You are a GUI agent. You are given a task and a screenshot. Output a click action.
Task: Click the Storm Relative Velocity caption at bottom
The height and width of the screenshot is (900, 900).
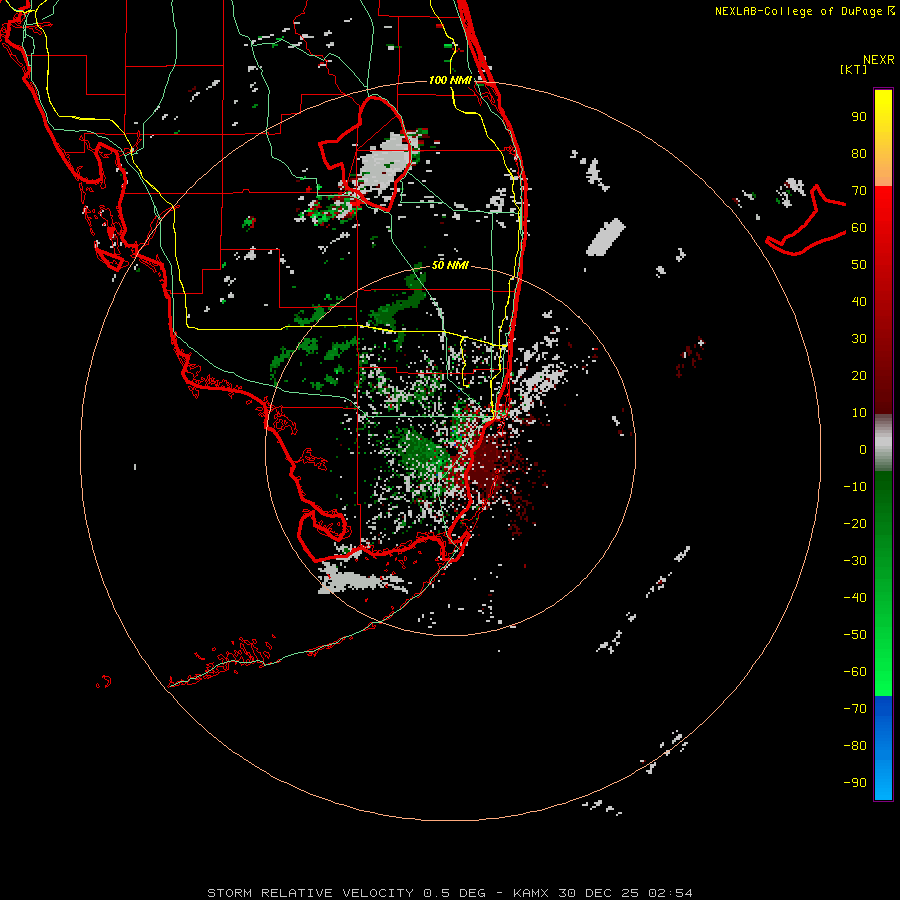449,893
